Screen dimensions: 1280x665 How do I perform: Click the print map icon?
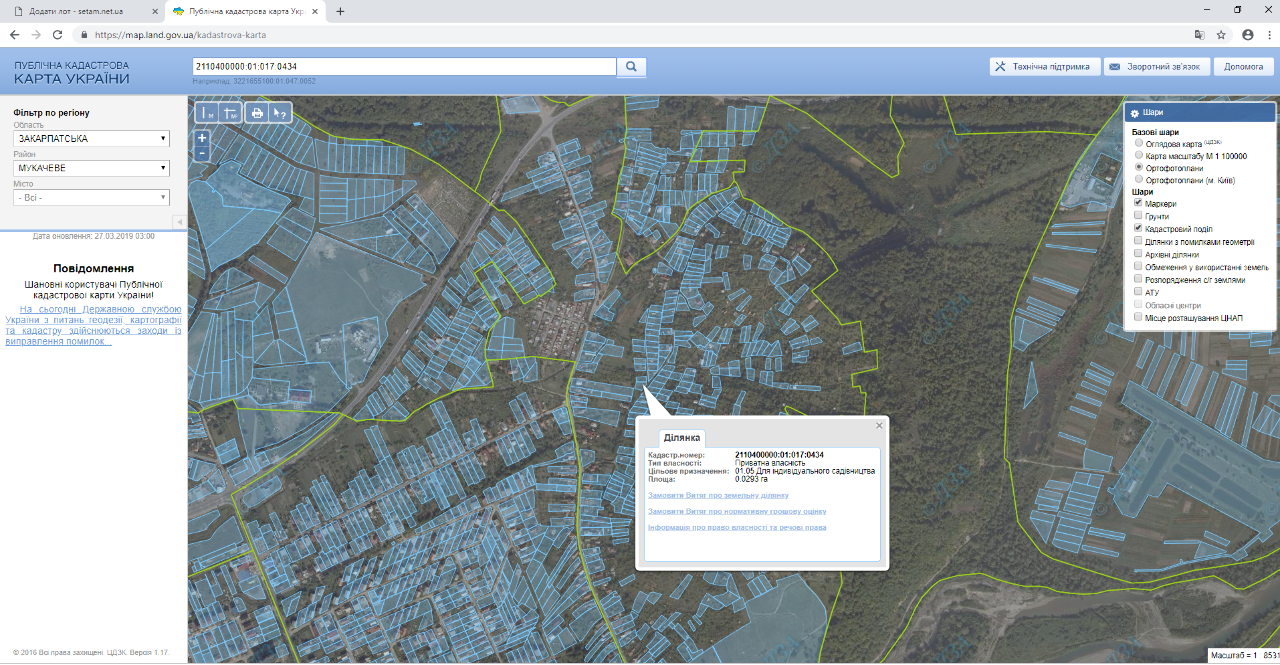click(x=257, y=113)
